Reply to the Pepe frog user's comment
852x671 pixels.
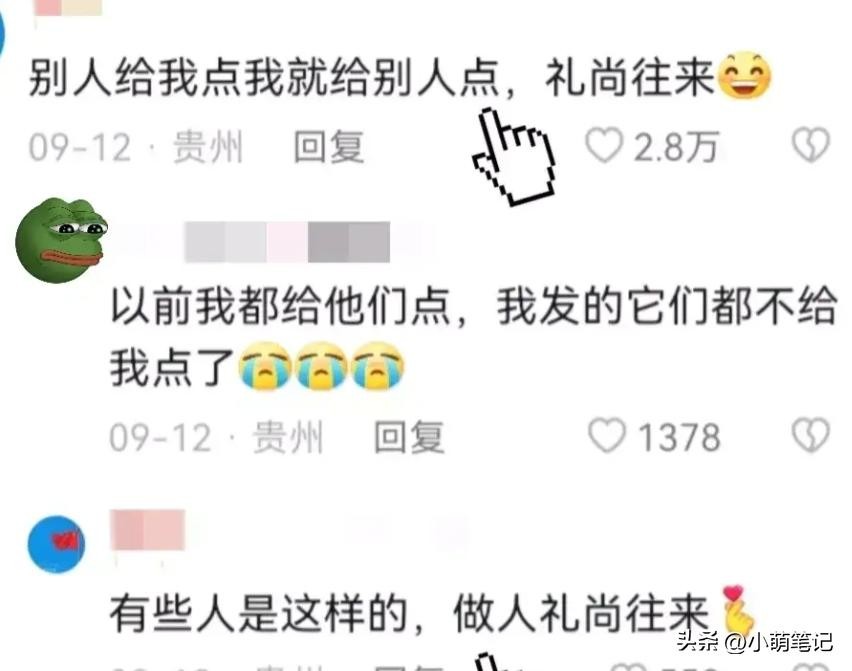click(x=409, y=437)
